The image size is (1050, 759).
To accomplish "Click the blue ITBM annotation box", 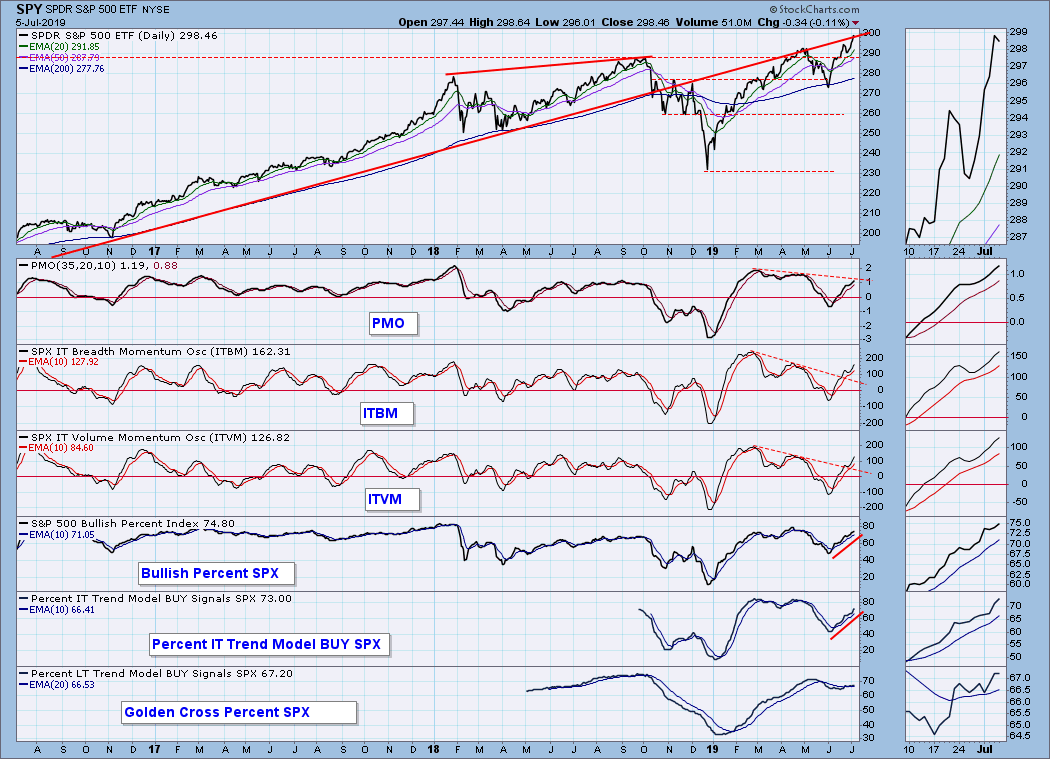I will (x=385, y=413).
